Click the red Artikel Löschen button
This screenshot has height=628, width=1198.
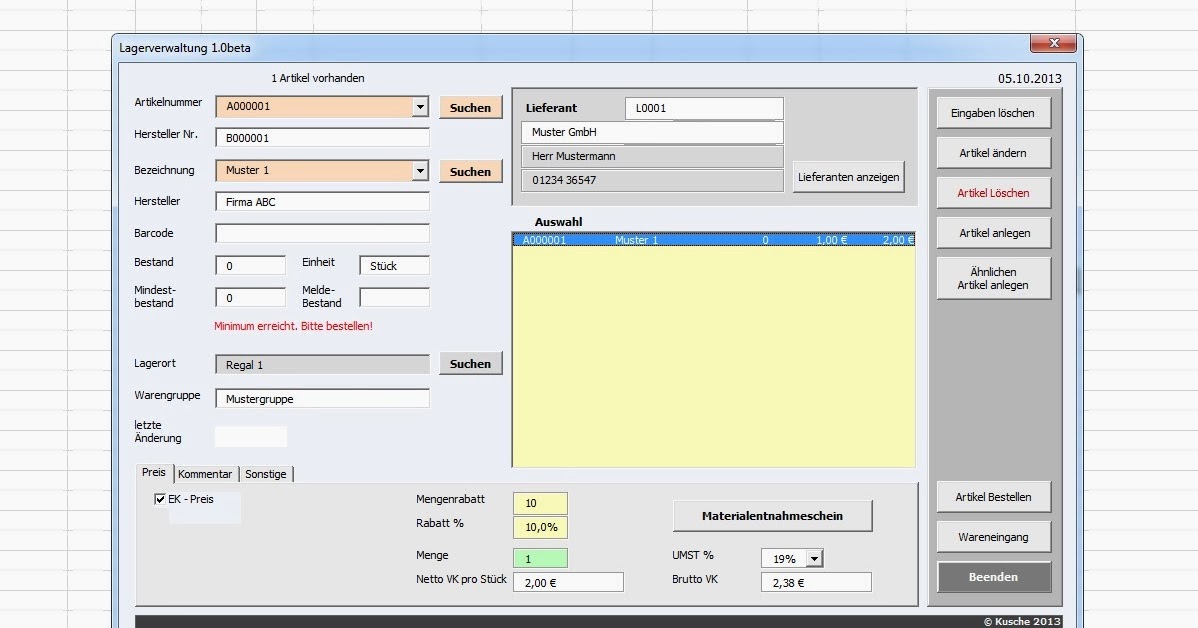(x=993, y=192)
